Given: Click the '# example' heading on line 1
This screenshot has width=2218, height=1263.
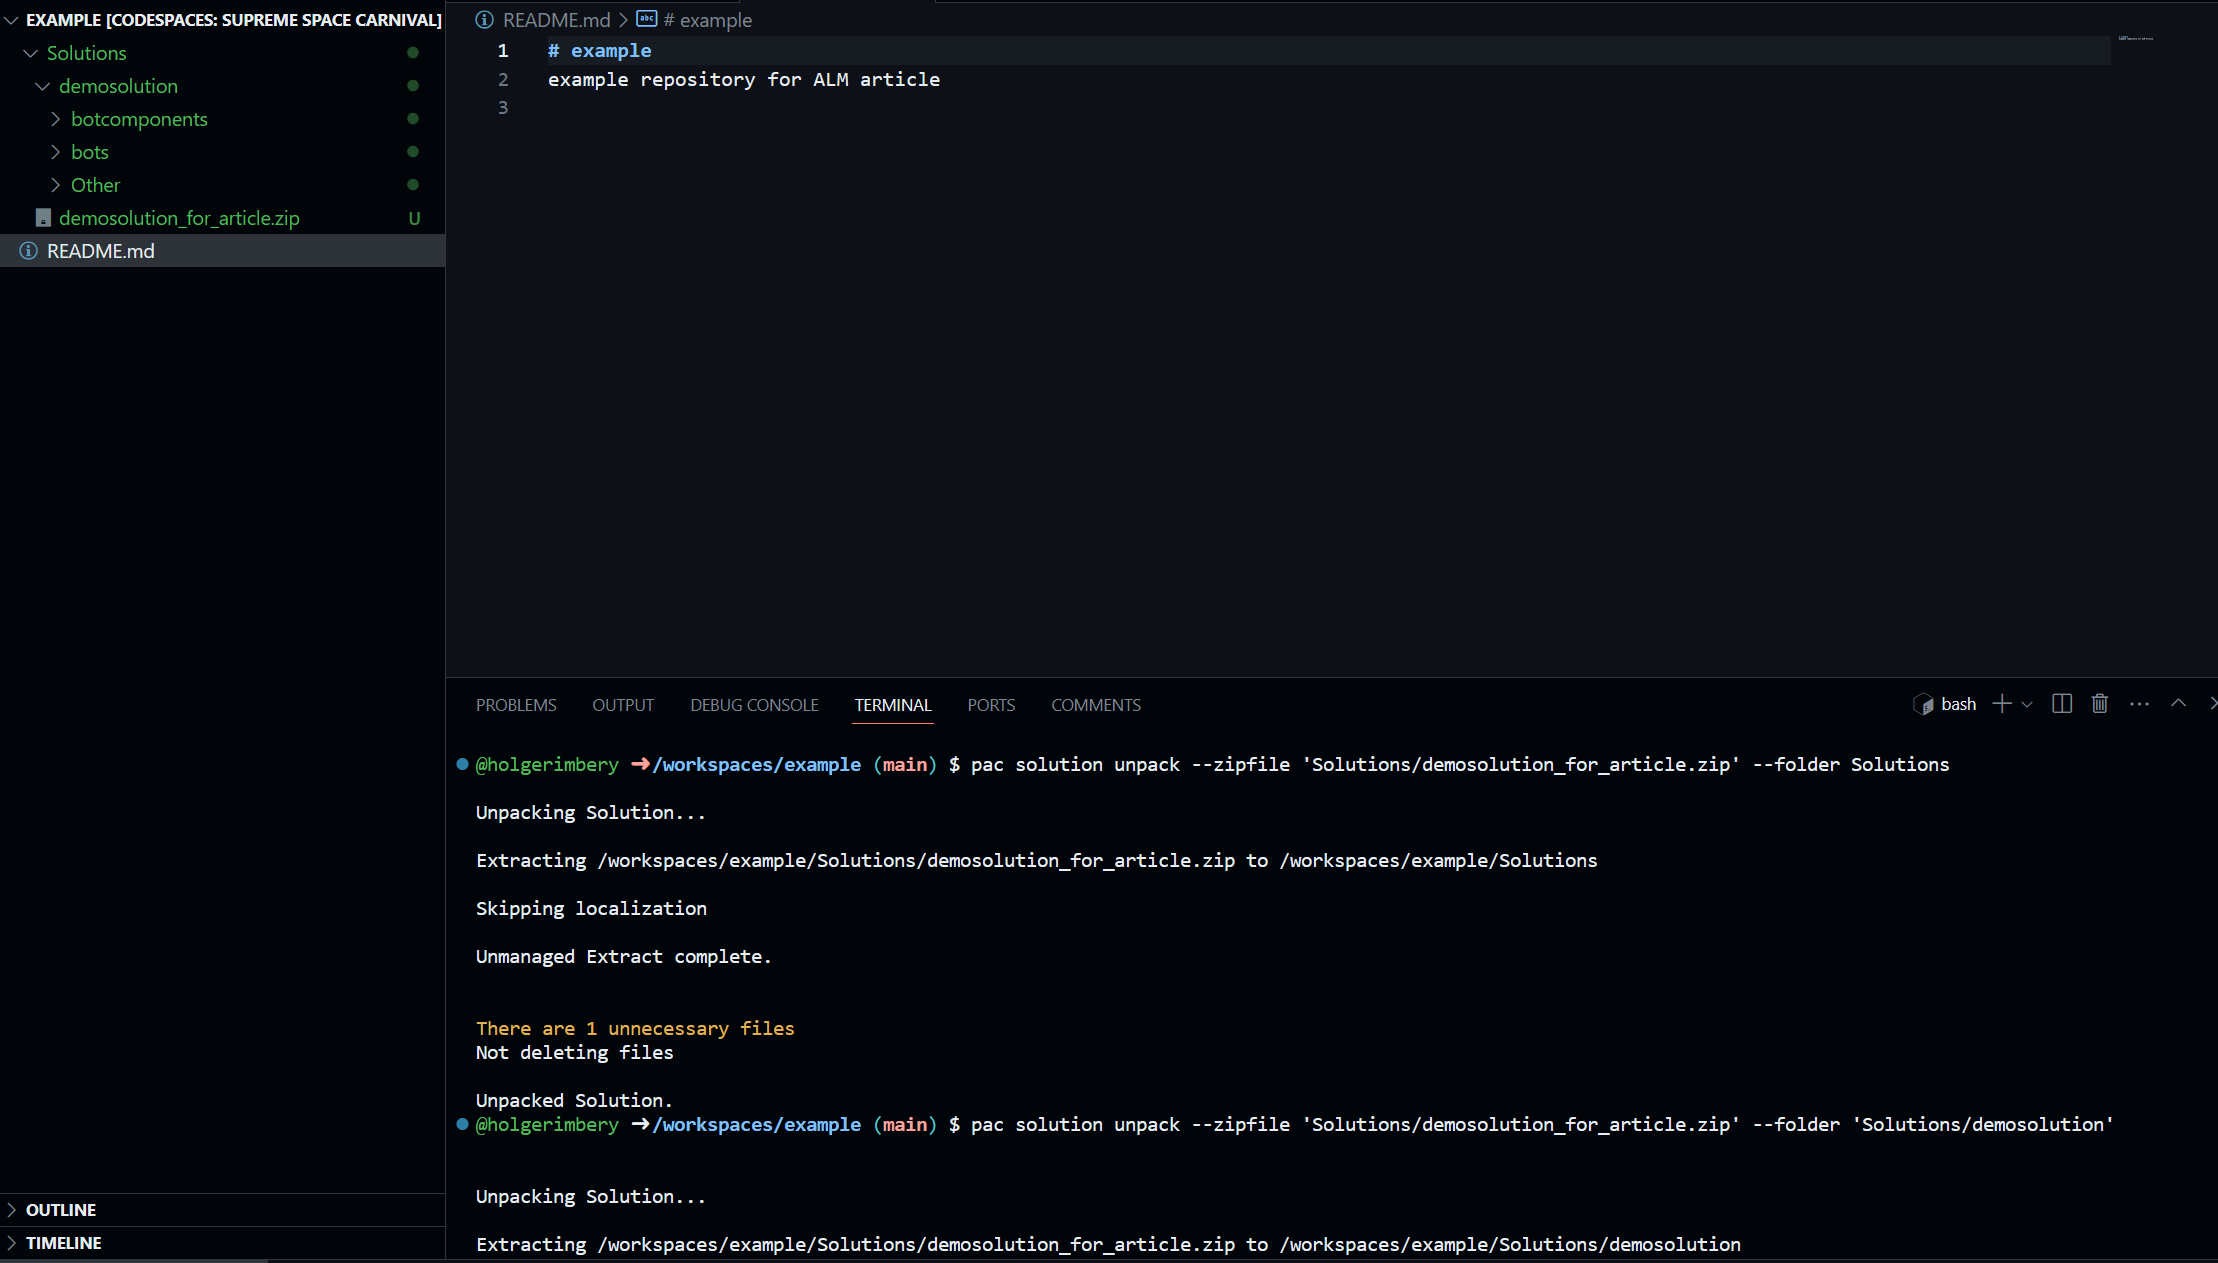Looking at the screenshot, I should [x=599, y=51].
